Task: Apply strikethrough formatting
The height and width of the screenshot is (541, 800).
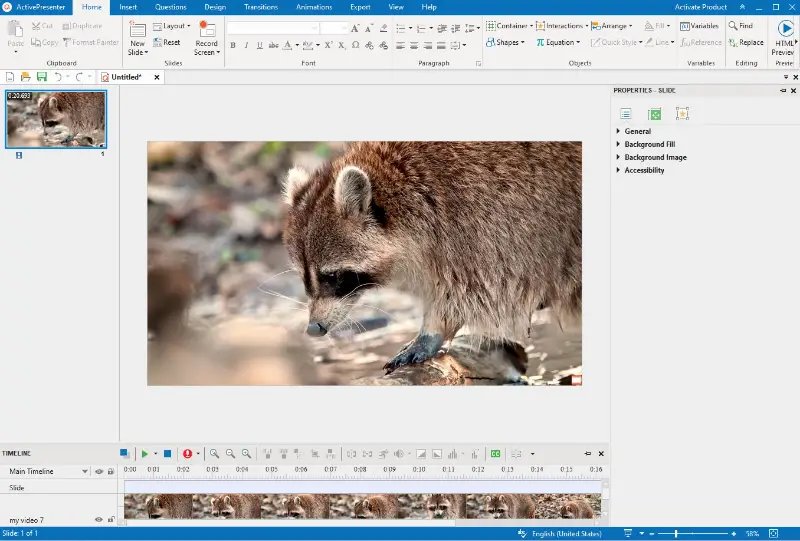Action: tap(273, 45)
